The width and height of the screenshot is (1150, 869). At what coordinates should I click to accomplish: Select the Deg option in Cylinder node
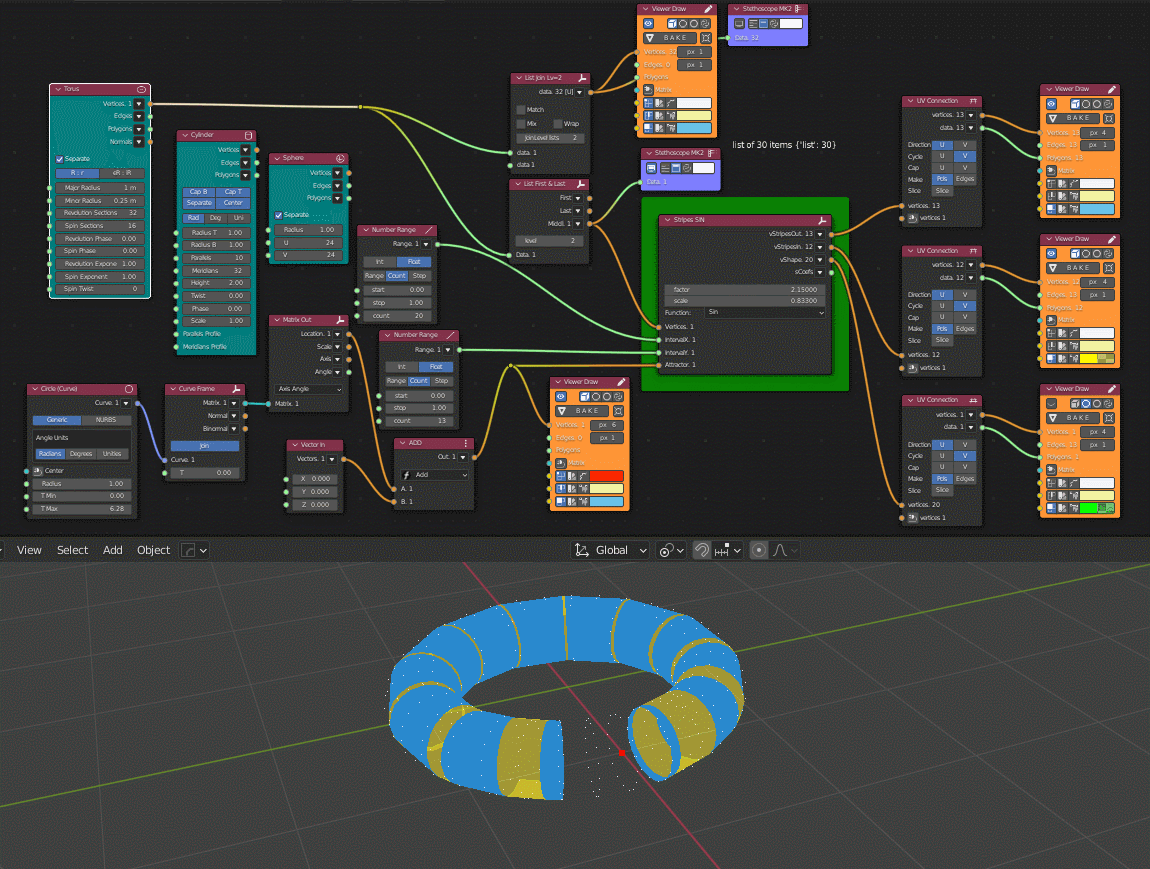coord(215,219)
